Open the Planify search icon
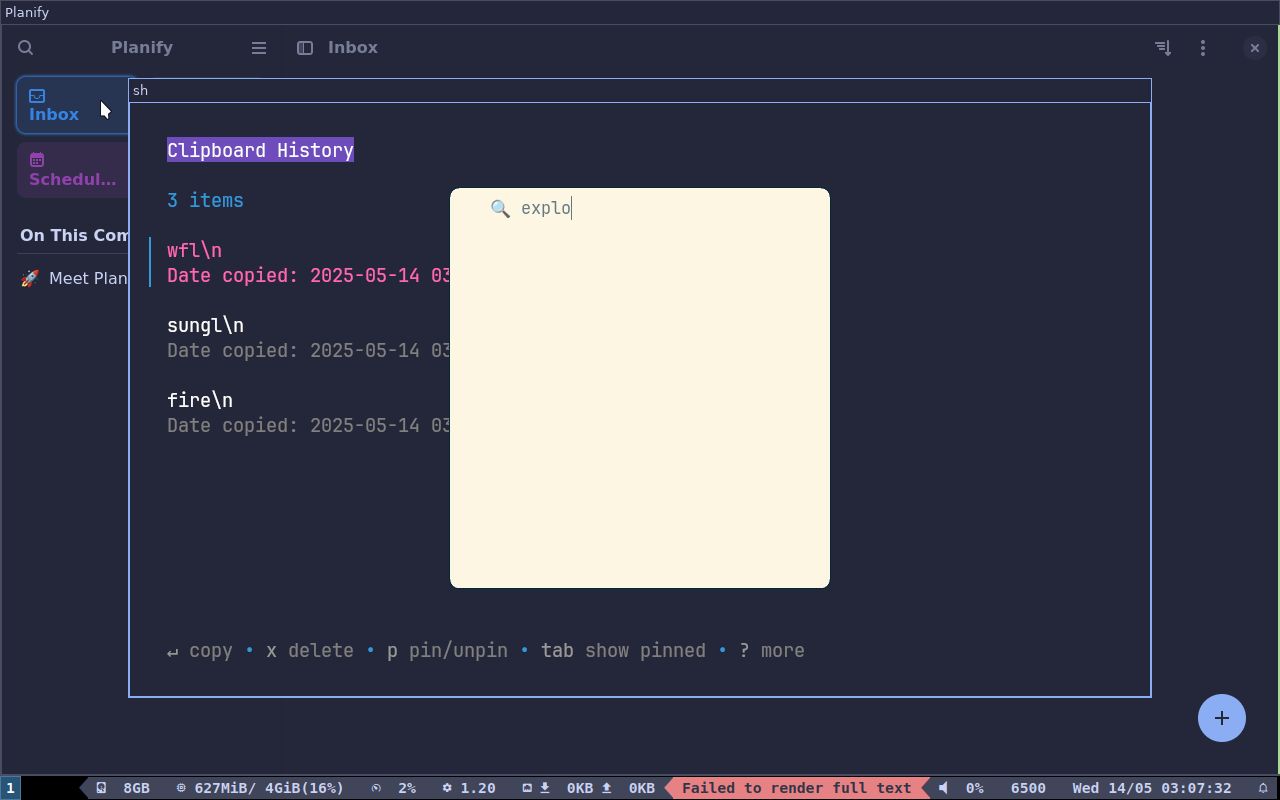This screenshot has width=1280, height=800. (26, 48)
